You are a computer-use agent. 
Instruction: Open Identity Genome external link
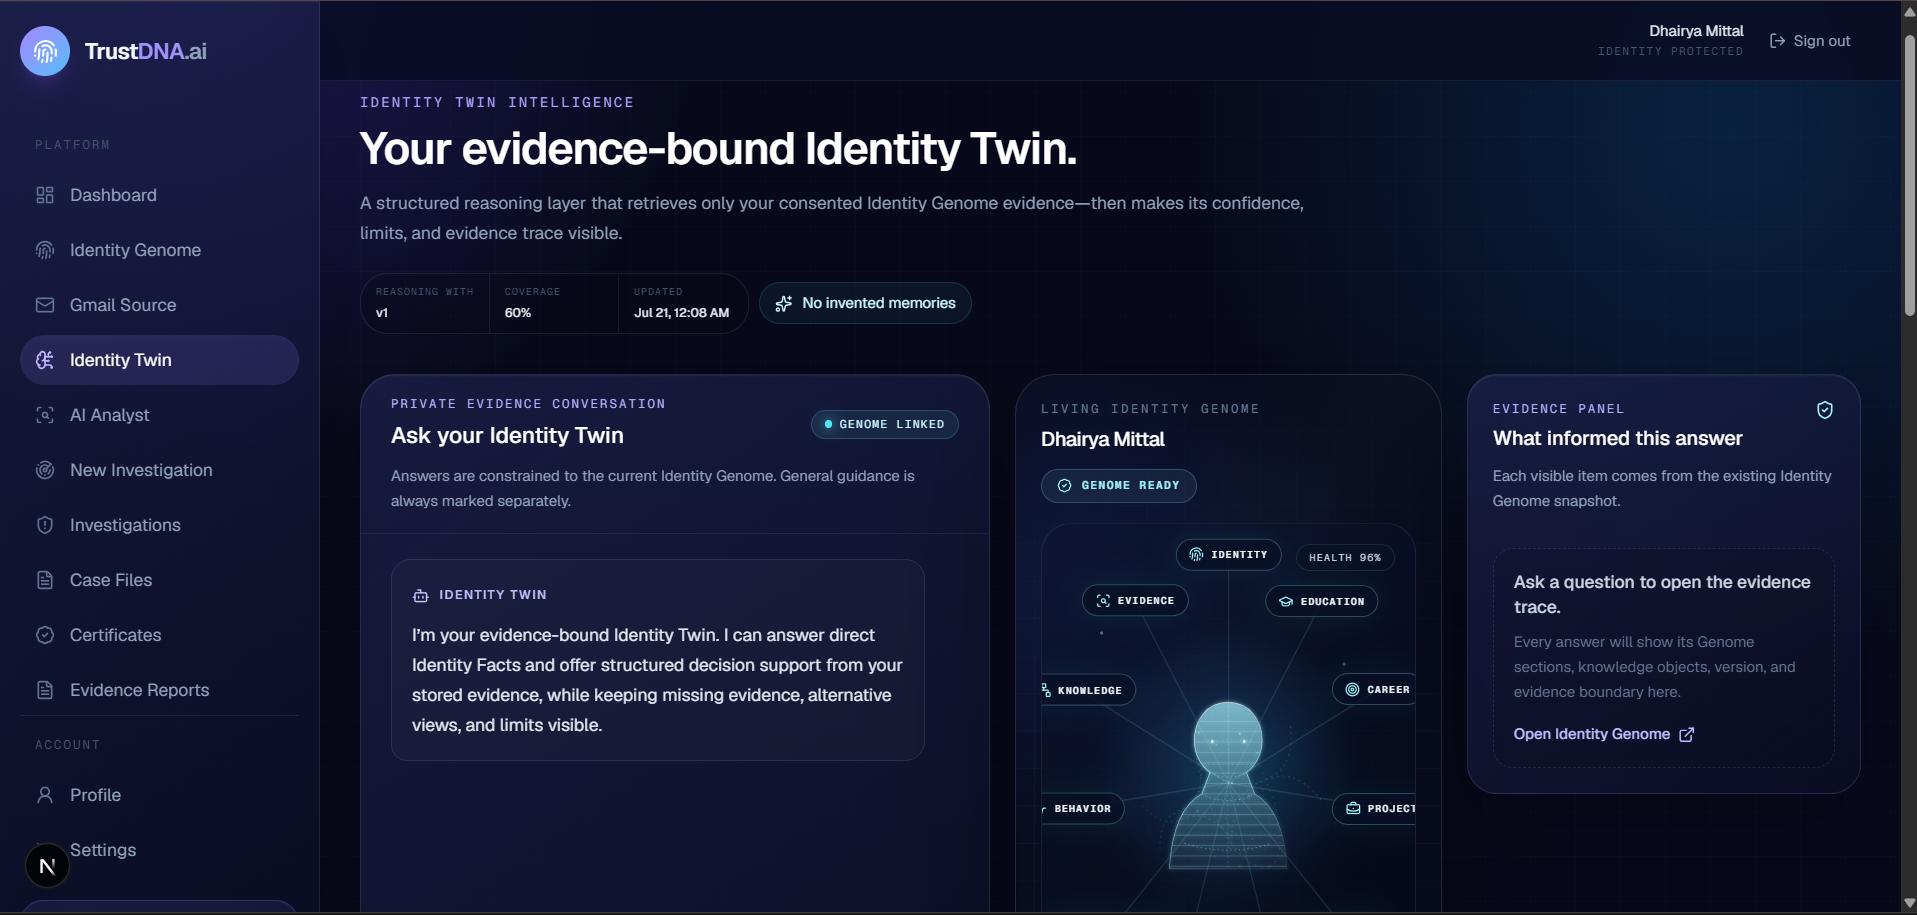(x=1603, y=734)
